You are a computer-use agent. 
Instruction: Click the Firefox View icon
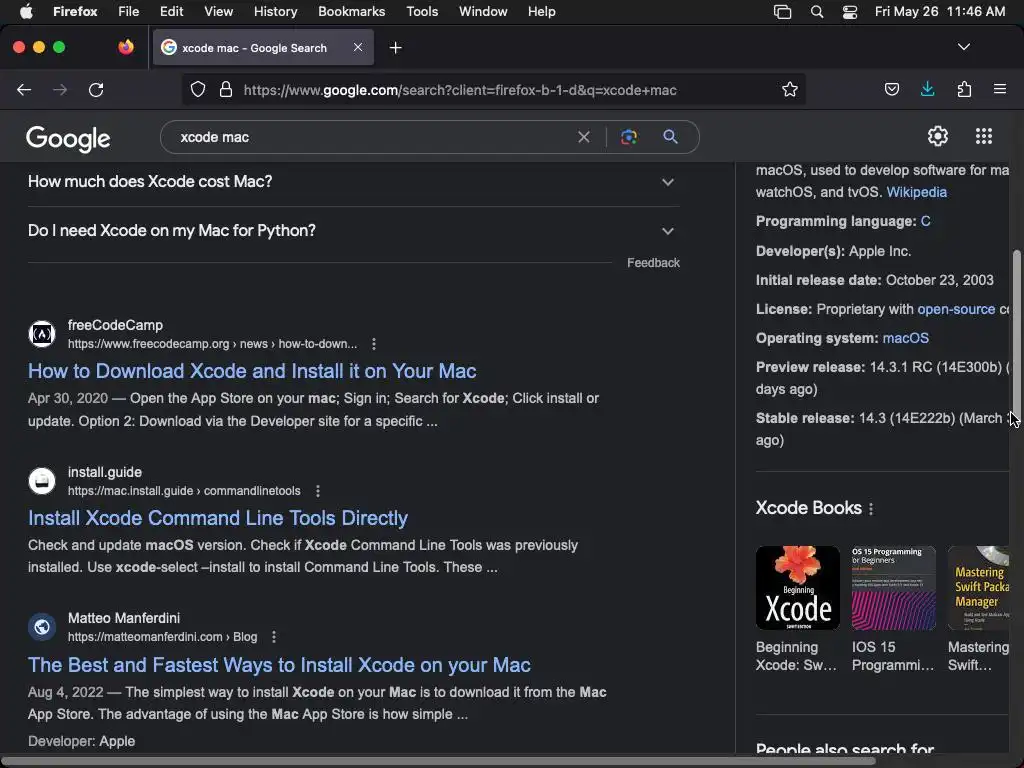[x=126, y=48]
